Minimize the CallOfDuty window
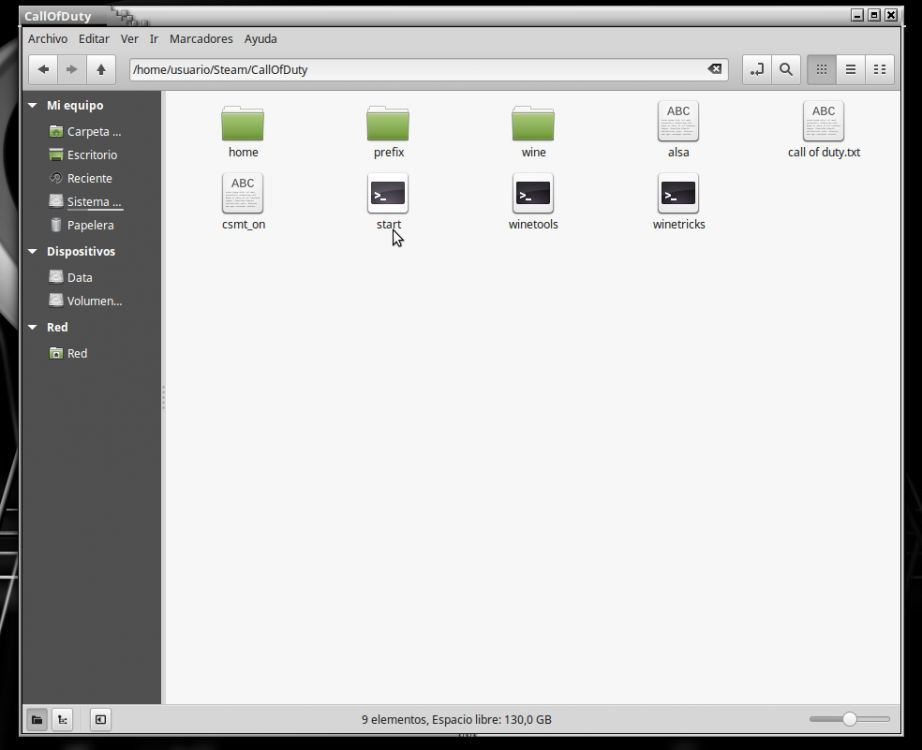The image size is (922, 750). 857,15
